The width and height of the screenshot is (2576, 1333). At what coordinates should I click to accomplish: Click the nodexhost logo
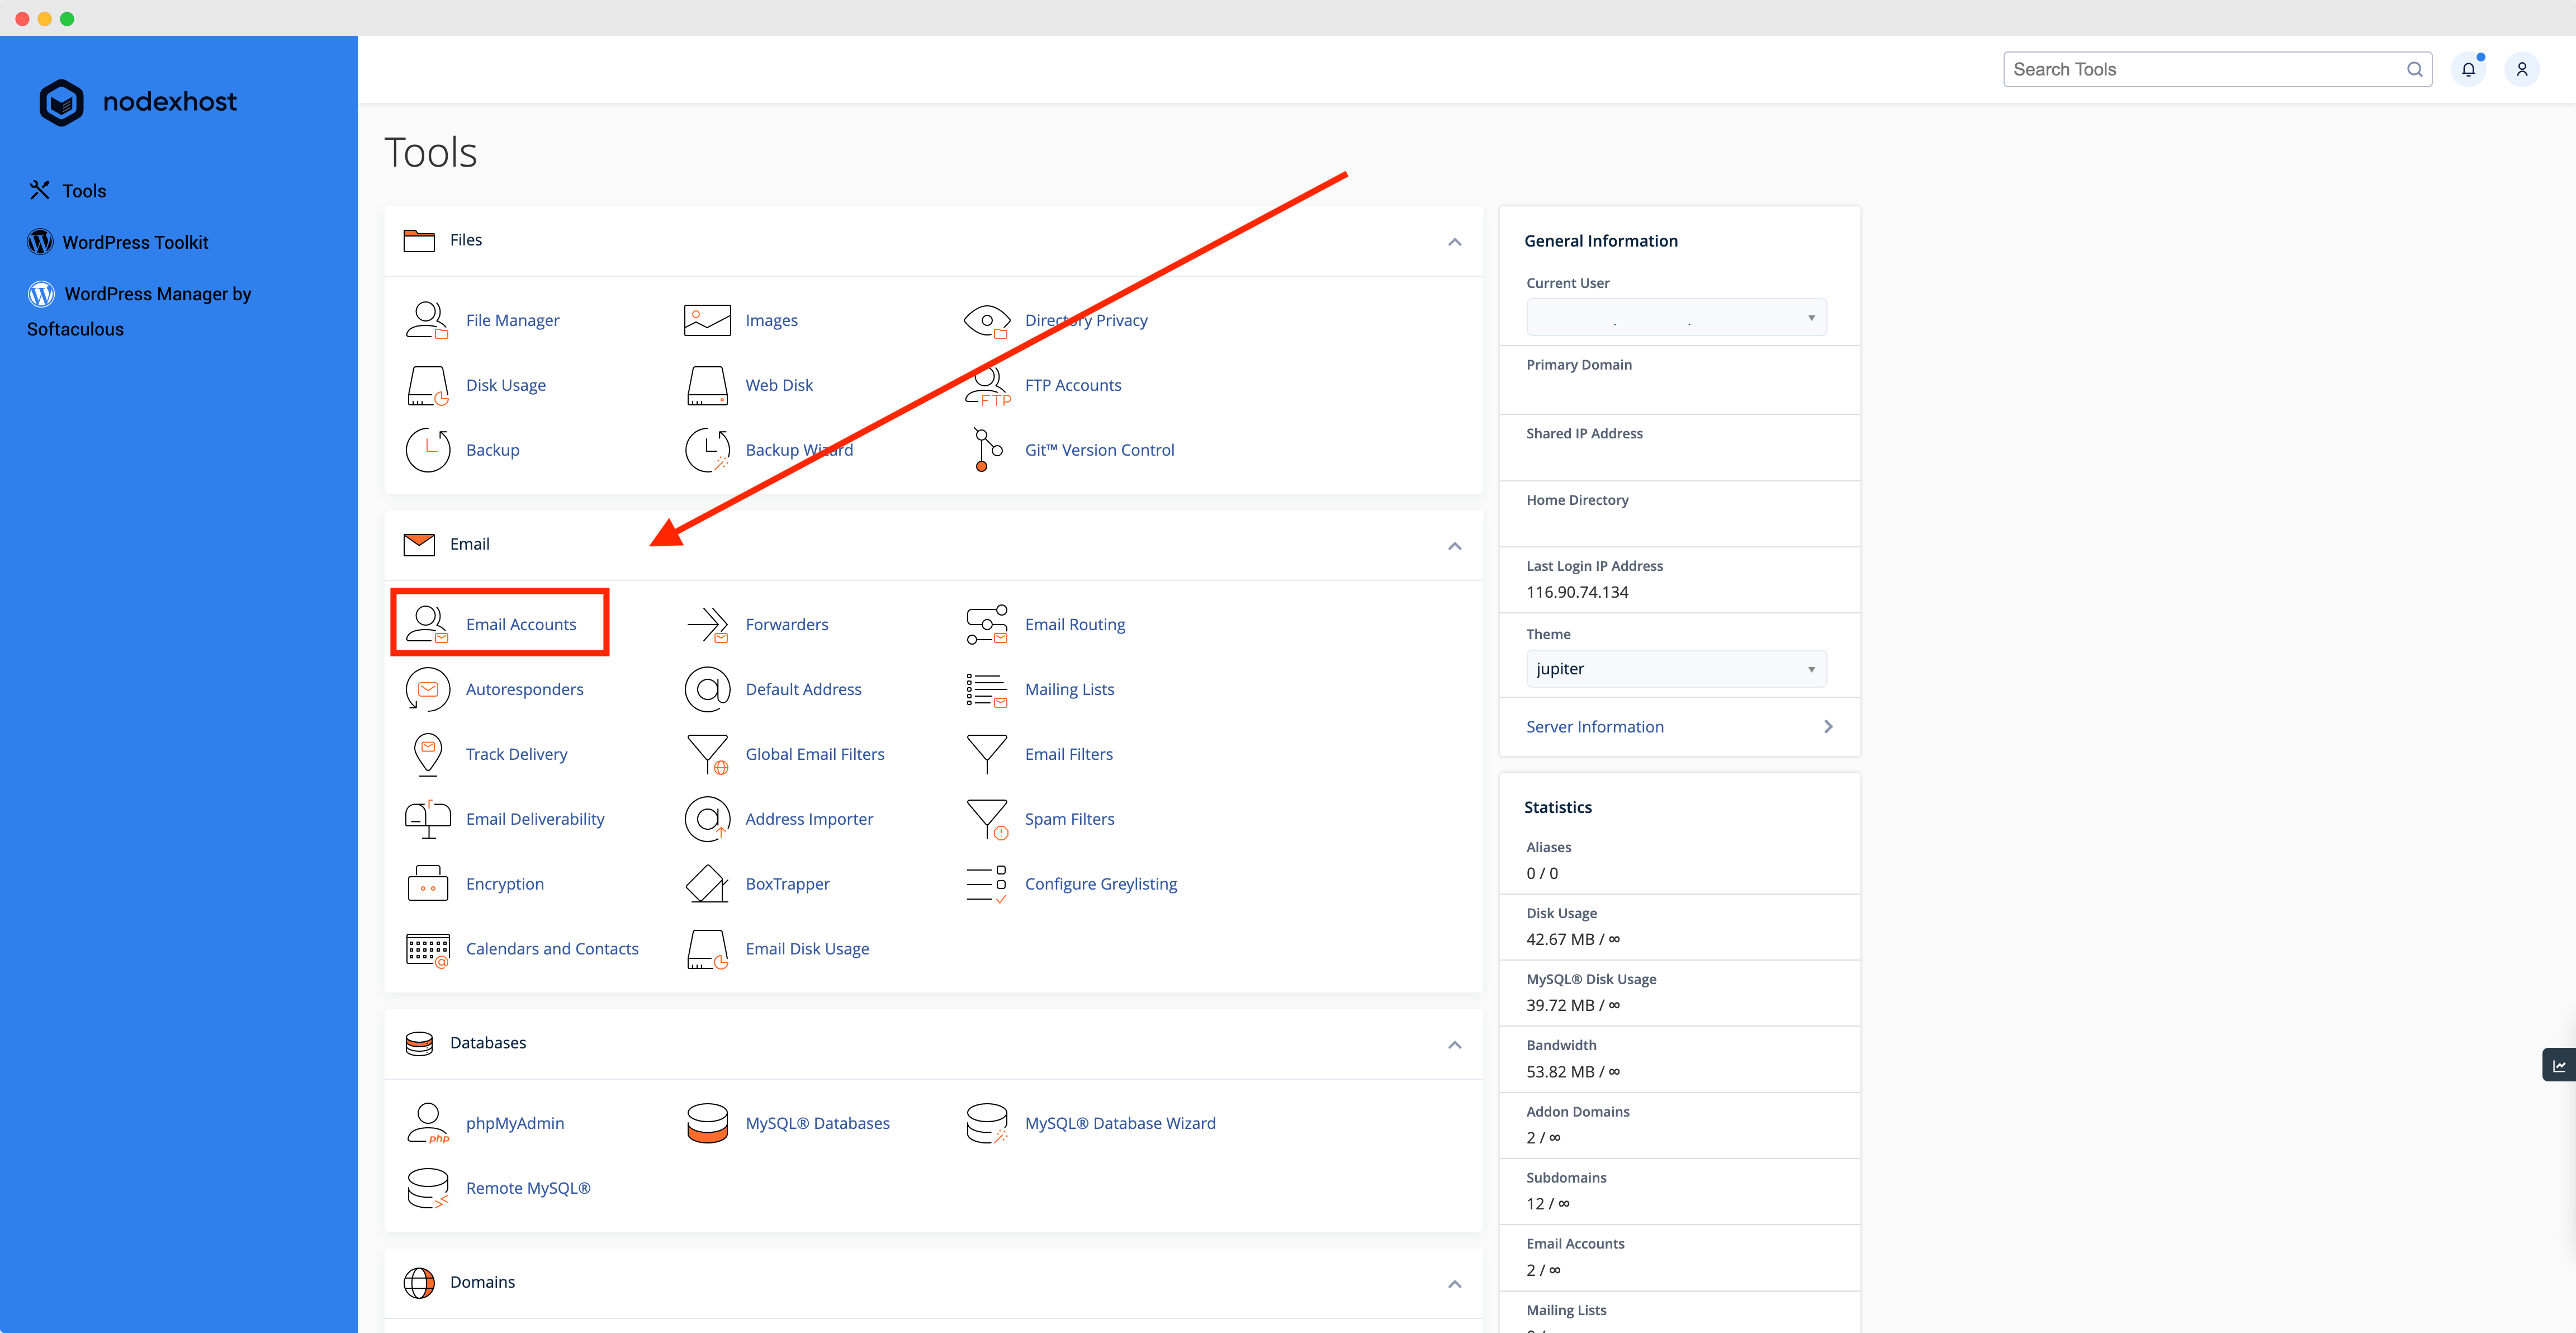(x=138, y=102)
